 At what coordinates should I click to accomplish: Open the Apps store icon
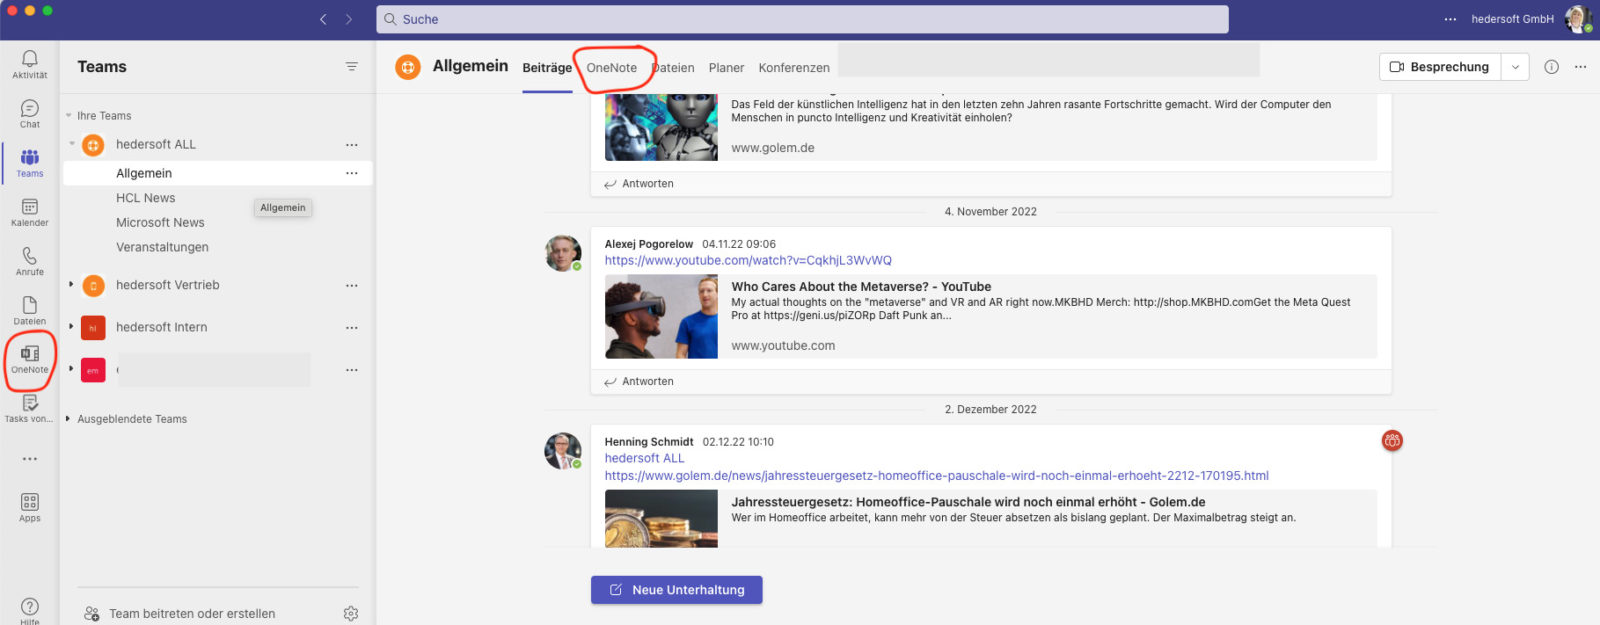pos(30,507)
